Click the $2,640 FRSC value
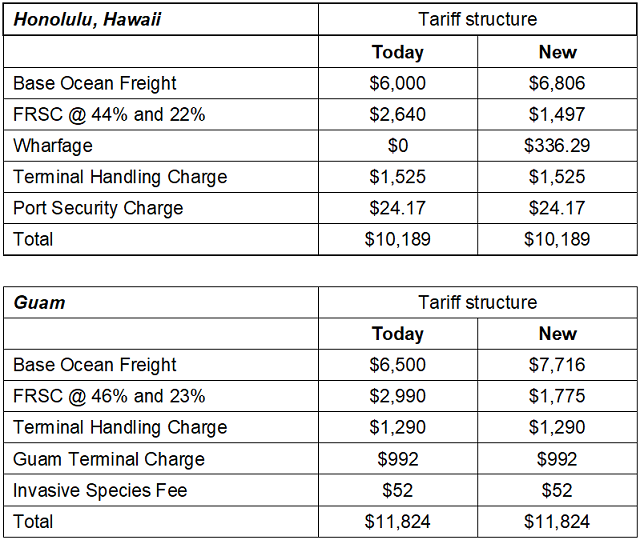The image size is (640, 540). click(x=397, y=114)
